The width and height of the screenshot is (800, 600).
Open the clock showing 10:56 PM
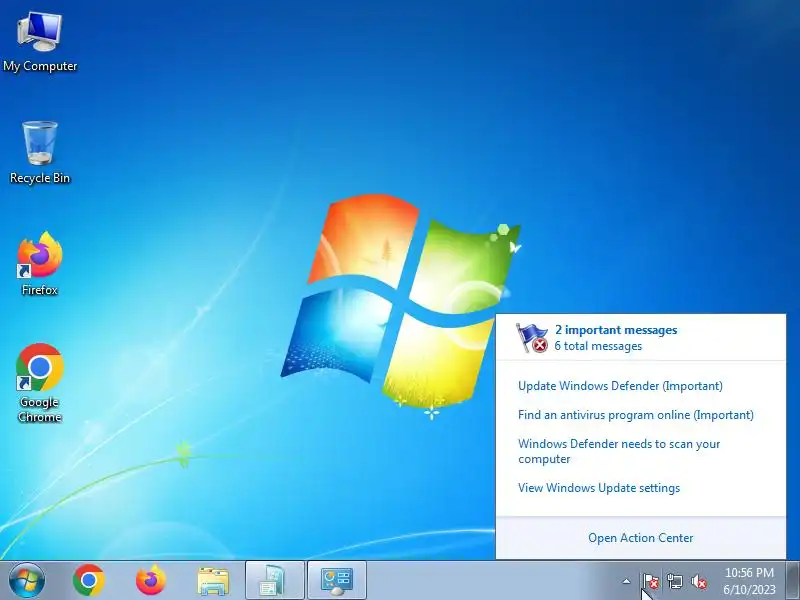[x=749, y=581]
